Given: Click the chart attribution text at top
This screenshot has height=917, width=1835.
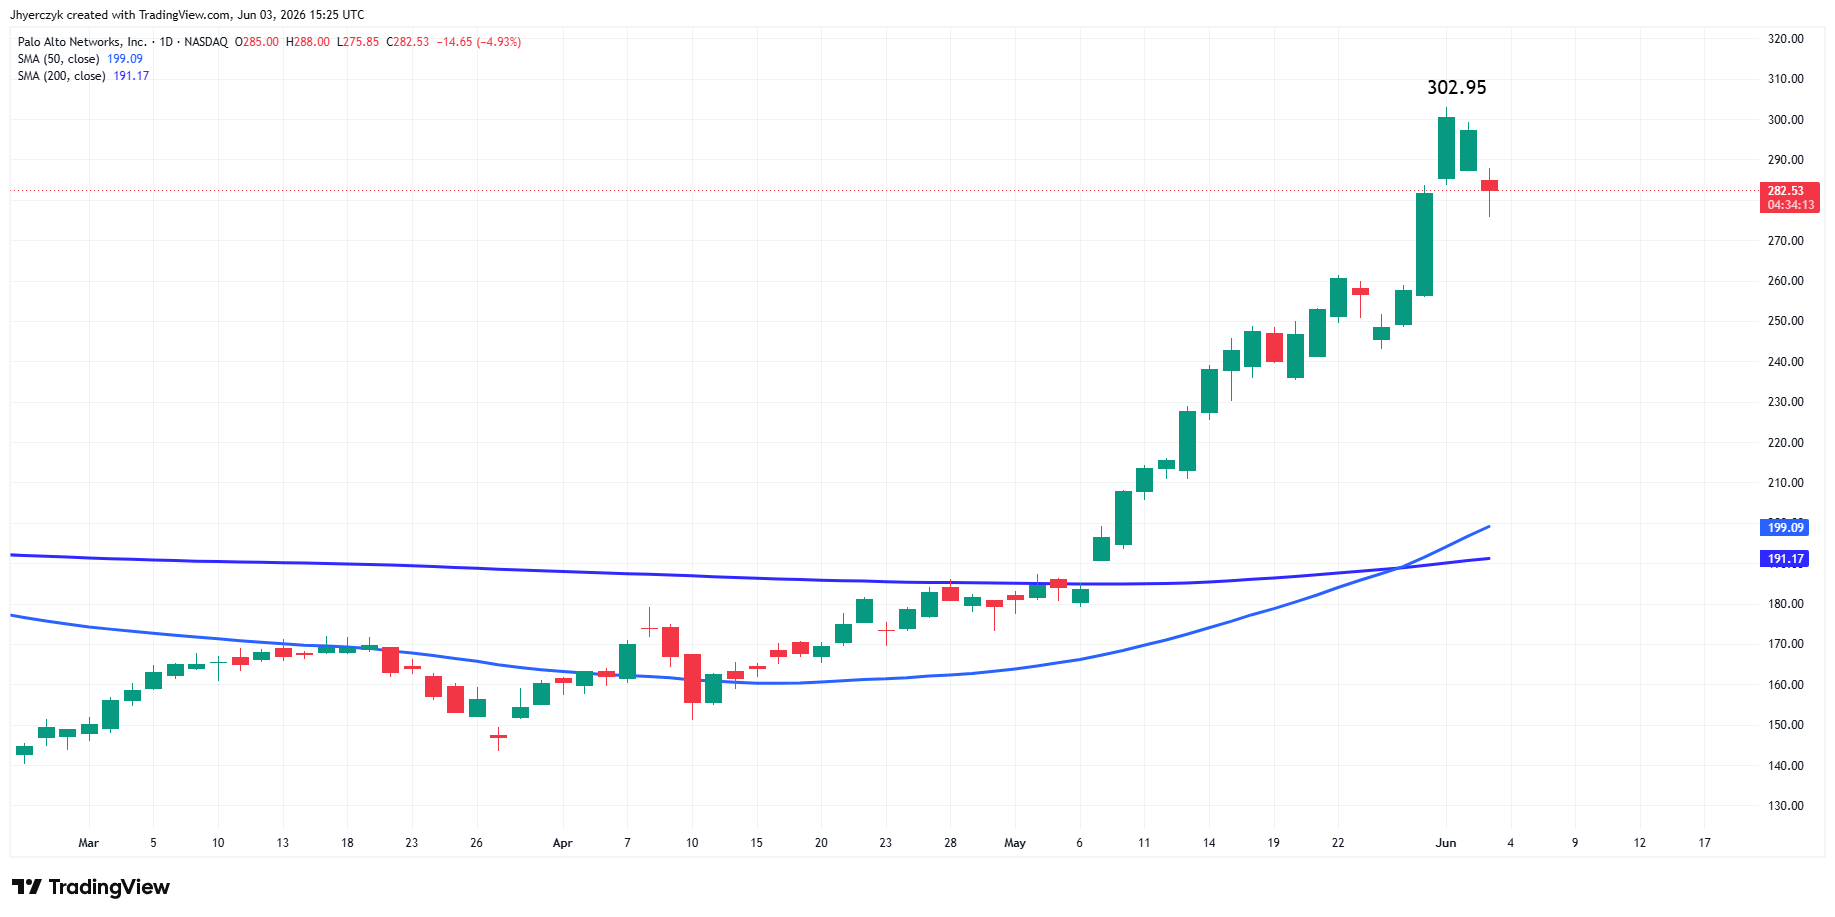Looking at the screenshot, I should [187, 15].
